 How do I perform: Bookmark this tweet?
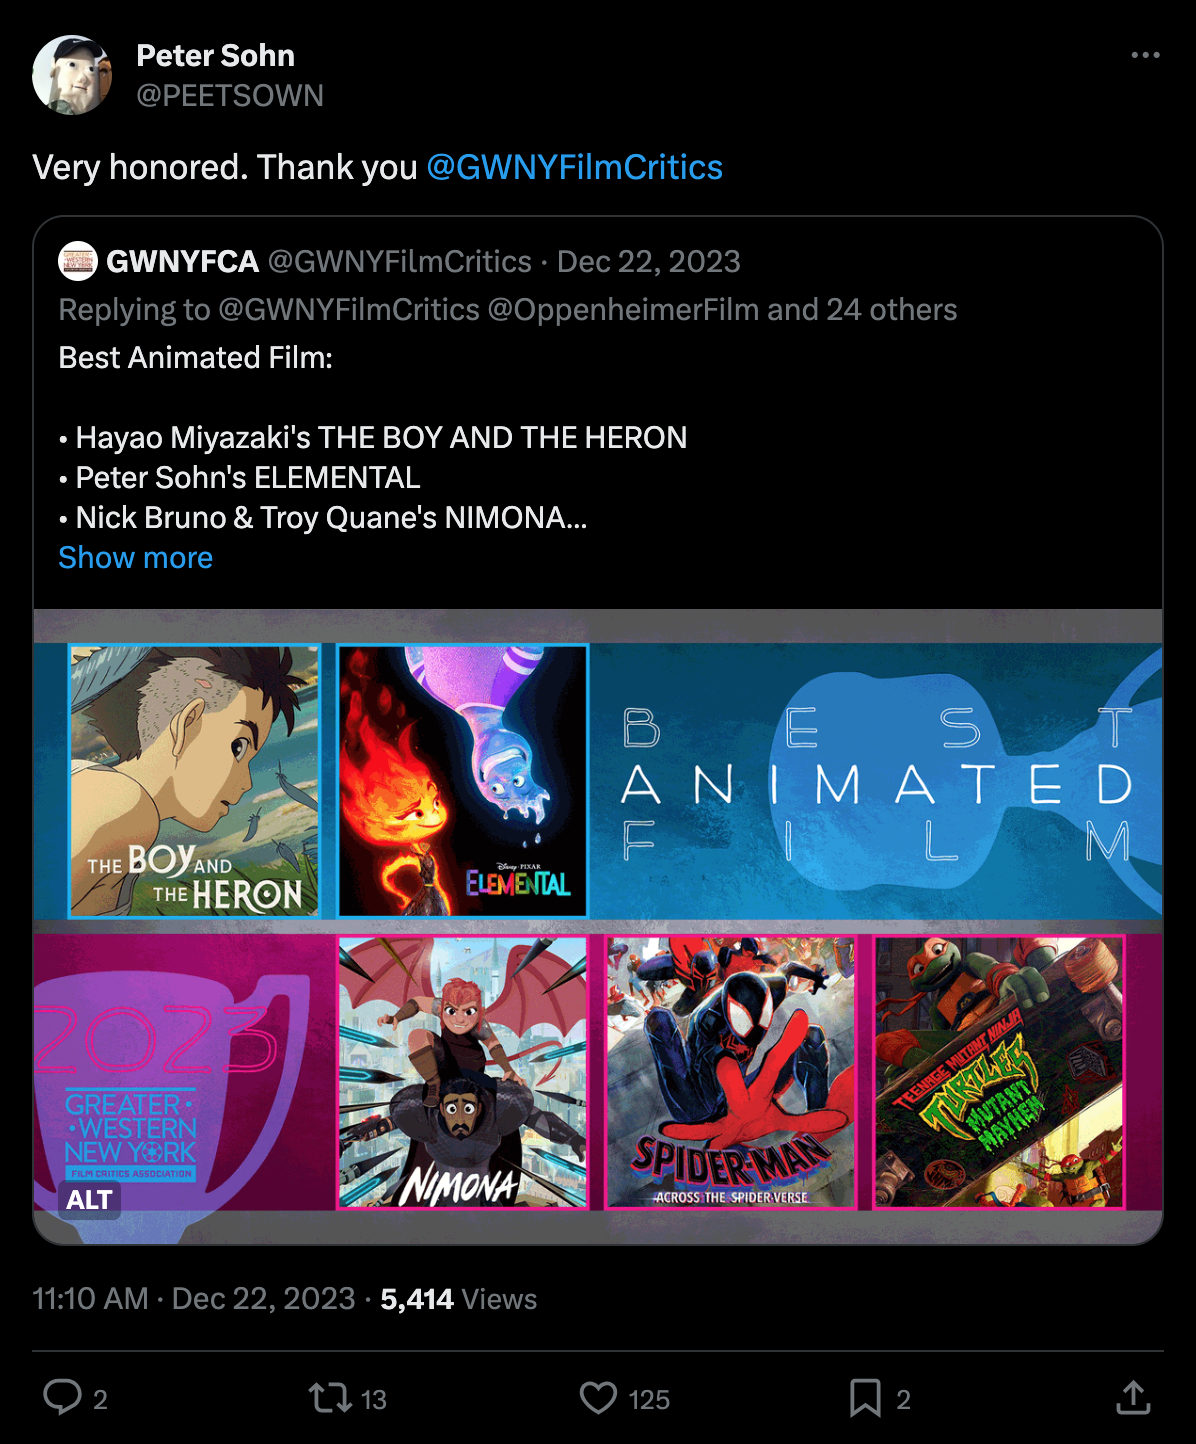pyautogui.click(x=865, y=1397)
